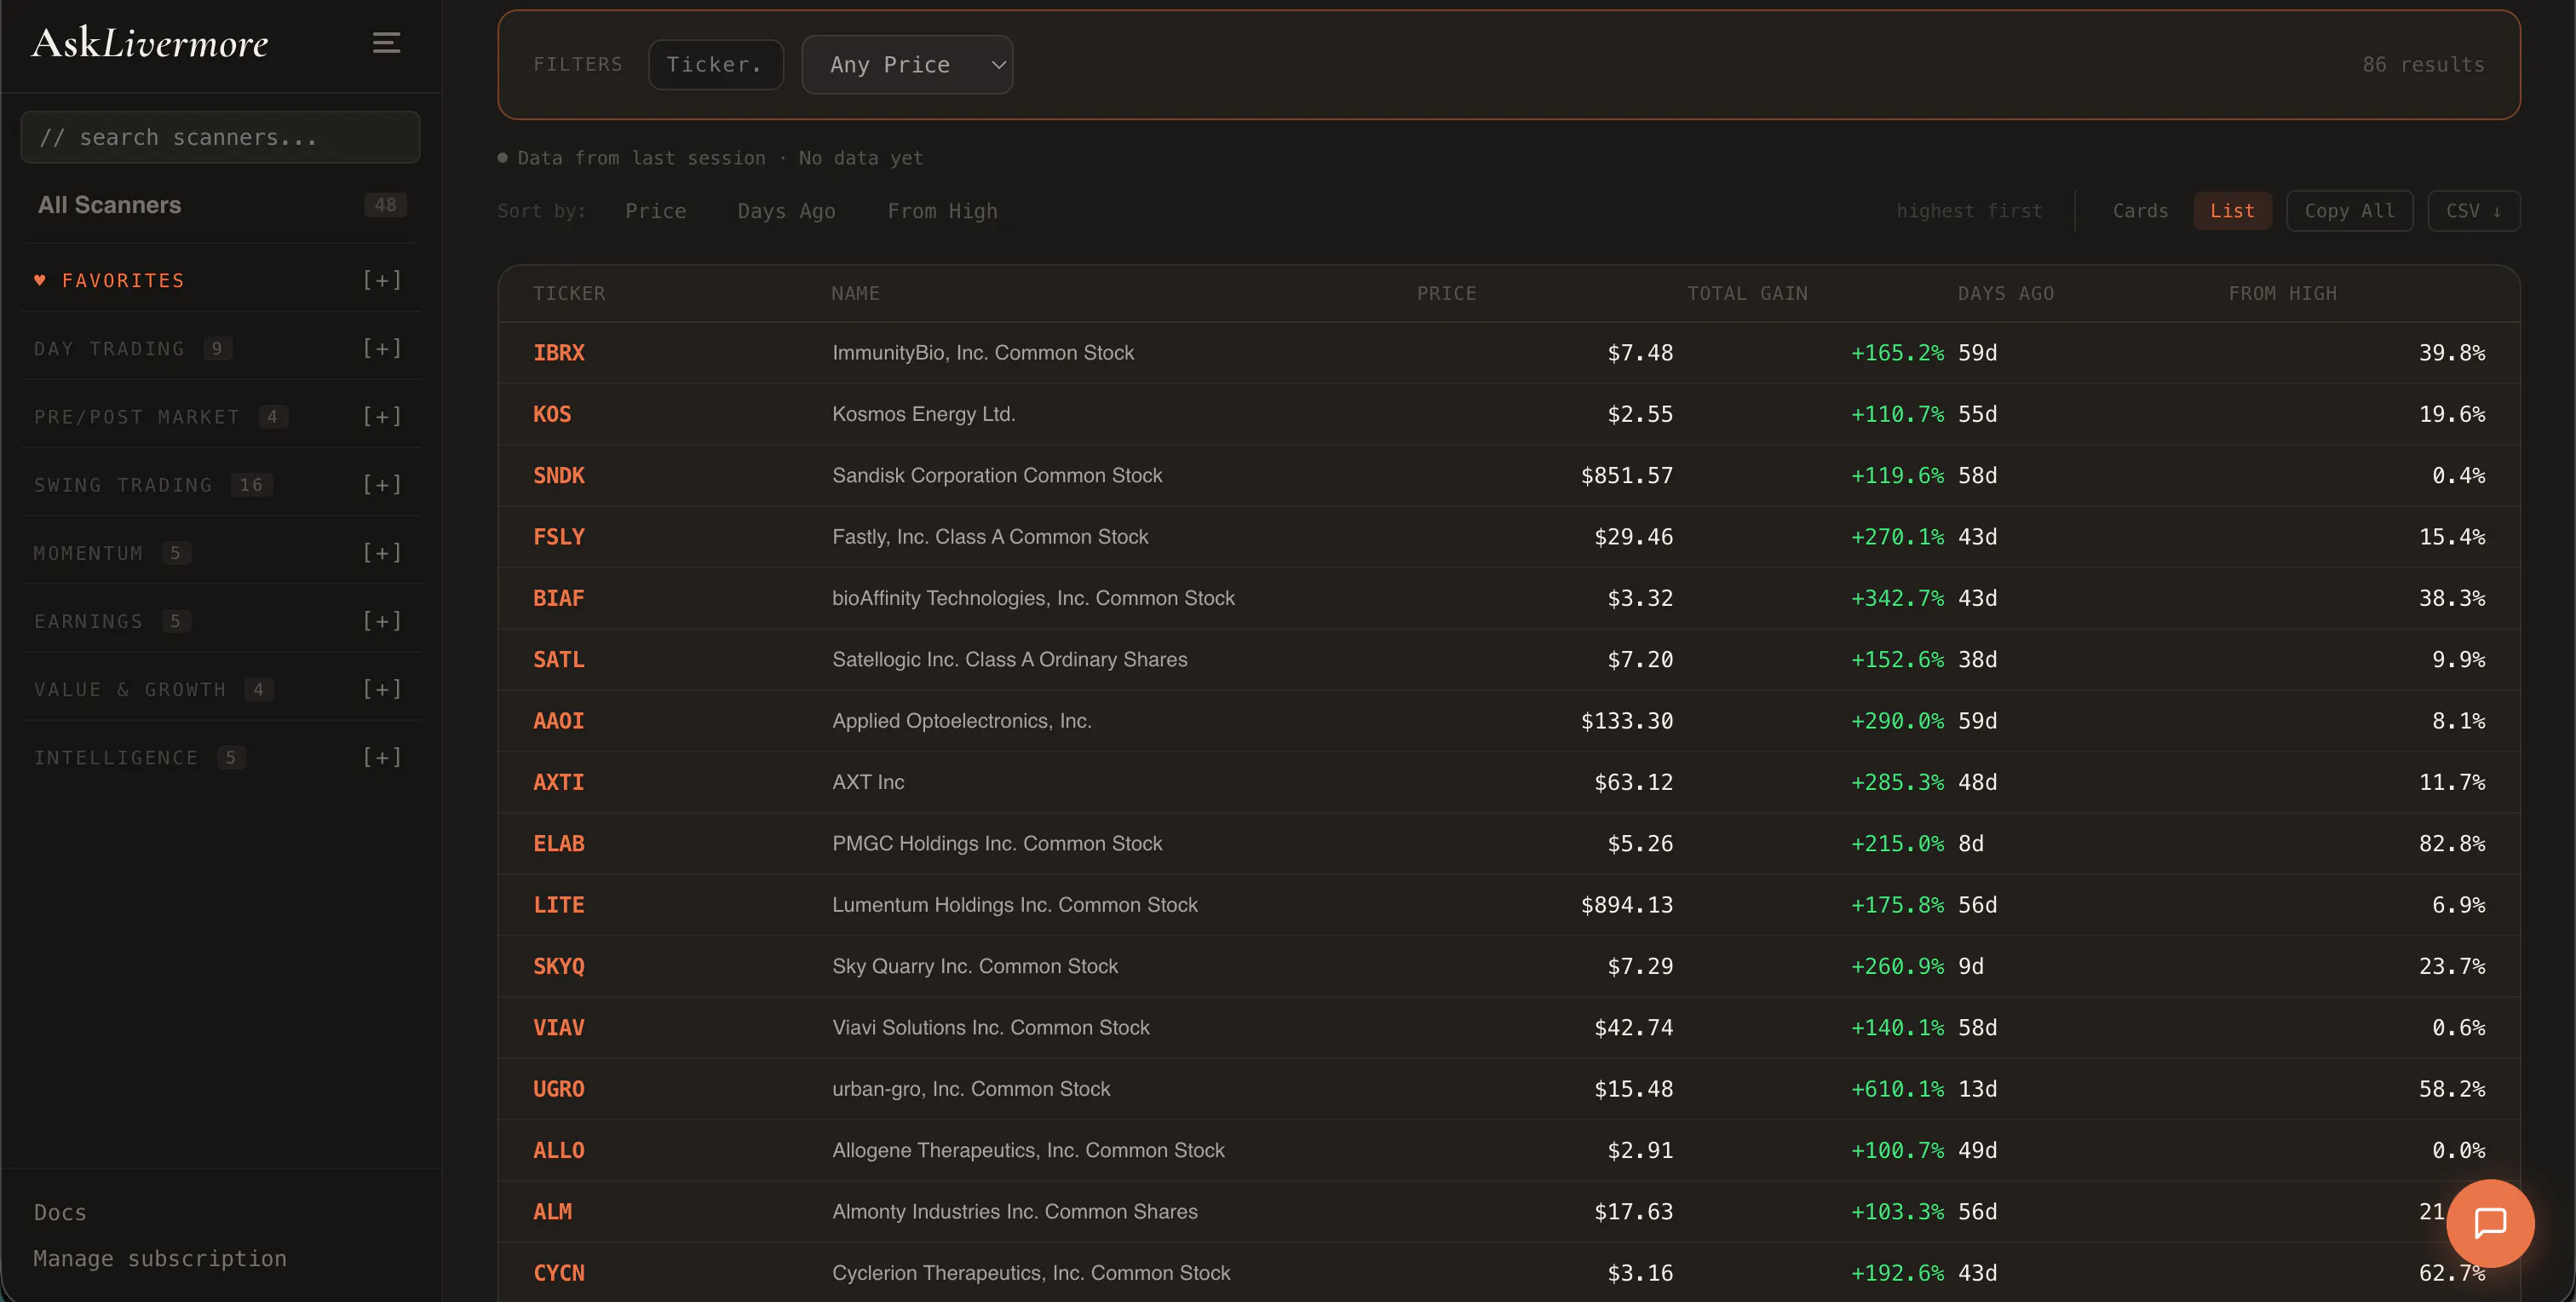Open the Momentum category

pos(88,553)
